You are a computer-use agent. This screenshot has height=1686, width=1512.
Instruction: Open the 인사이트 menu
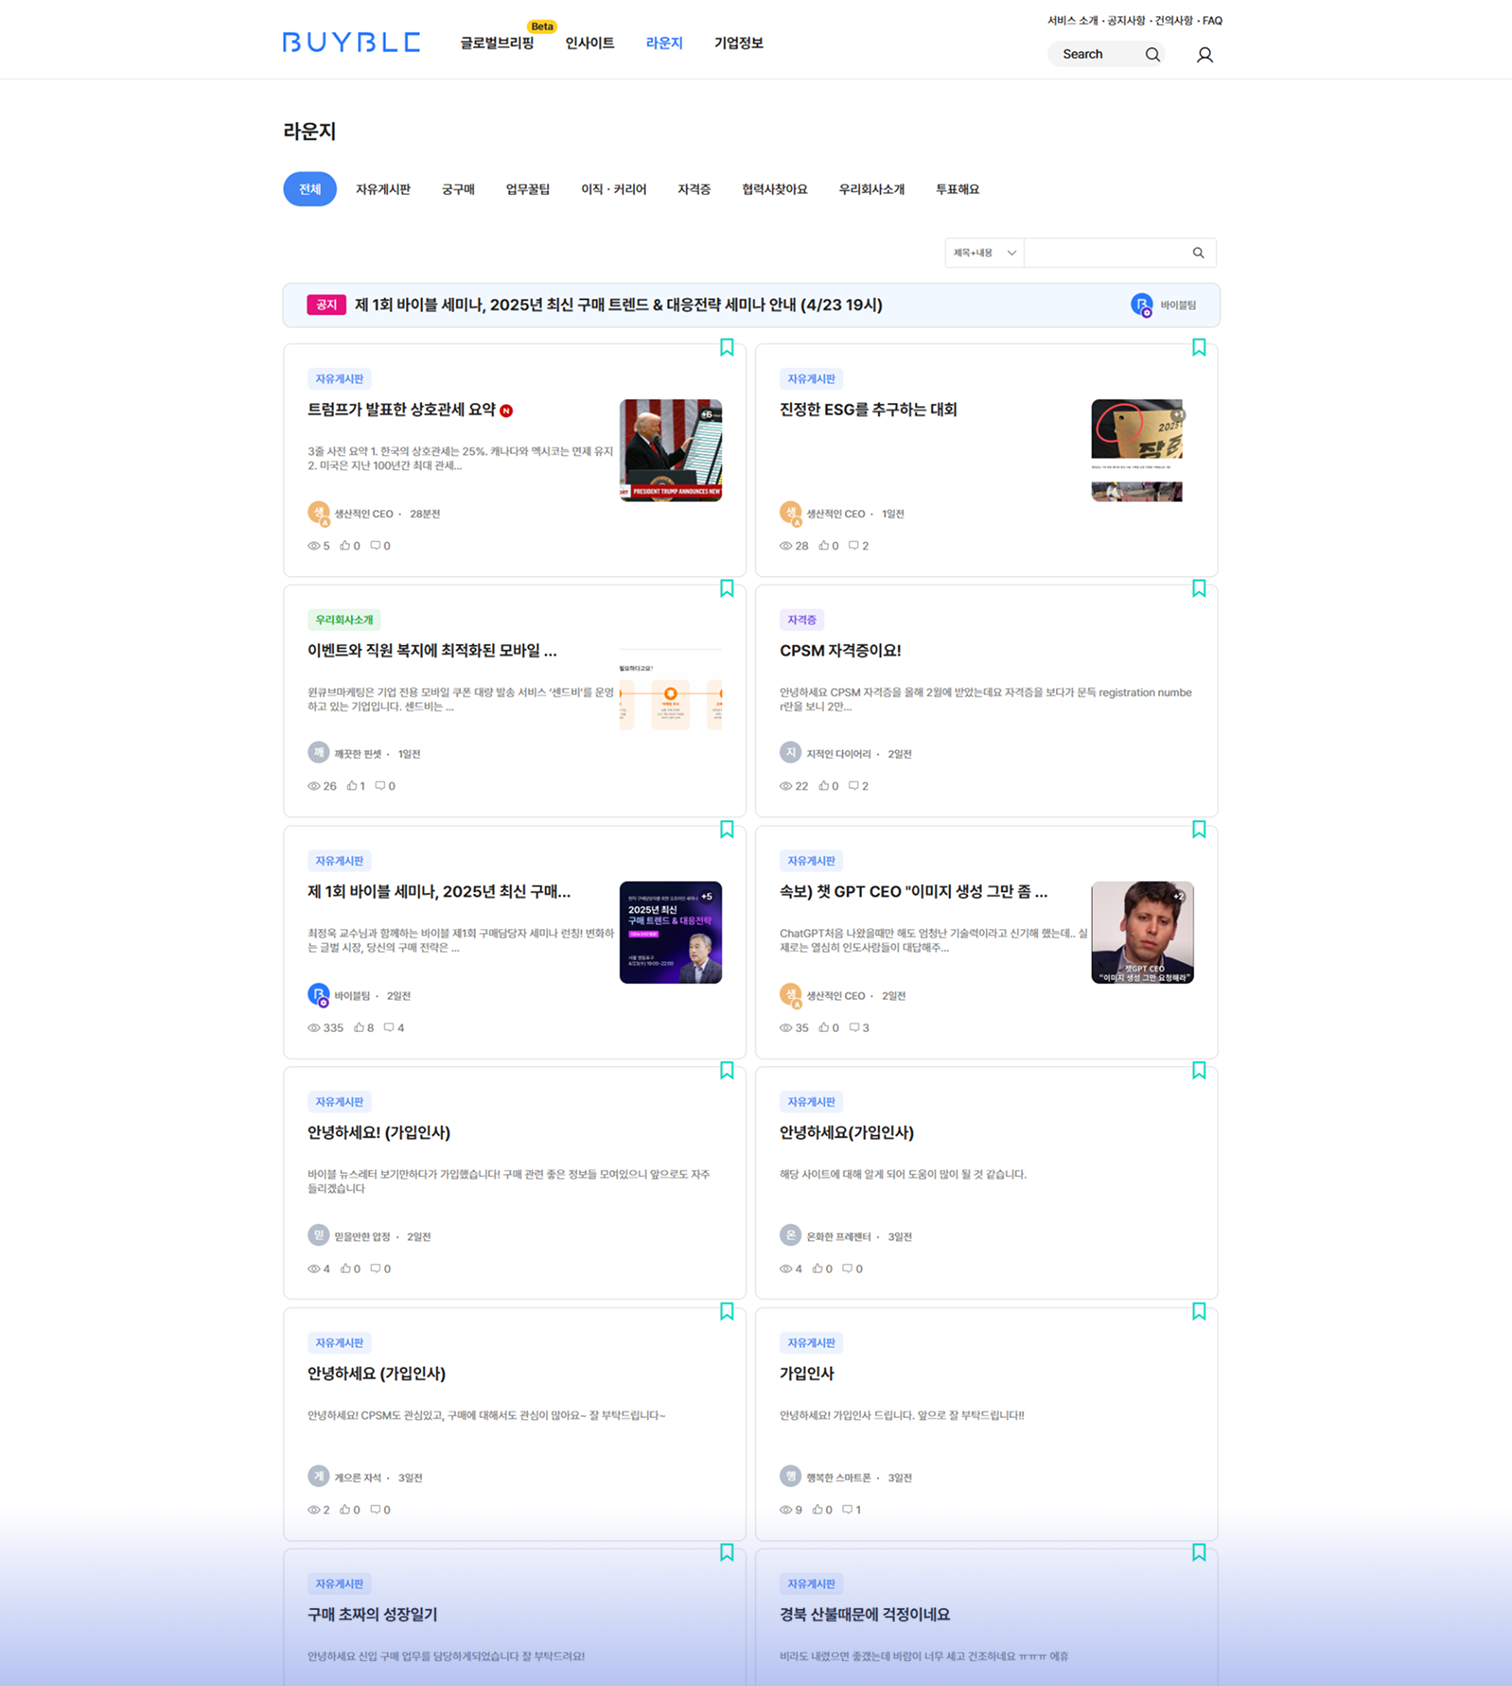point(590,43)
